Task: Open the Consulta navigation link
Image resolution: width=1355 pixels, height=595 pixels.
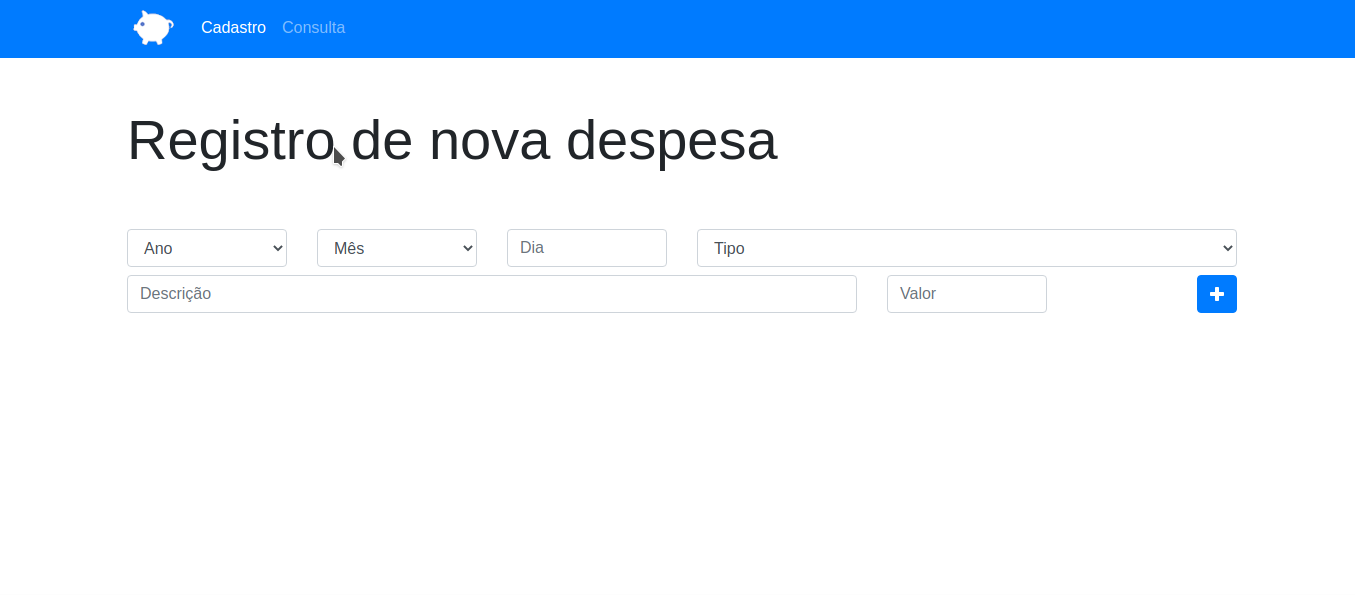Action: (x=313, y=27)
